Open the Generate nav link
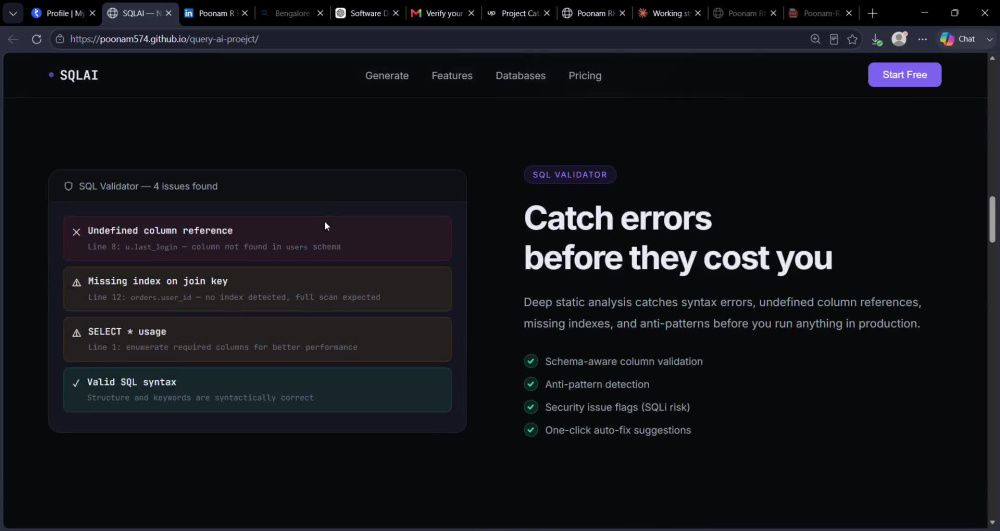The height and width of the screenshot is (531, 1000). pos(386,75)
